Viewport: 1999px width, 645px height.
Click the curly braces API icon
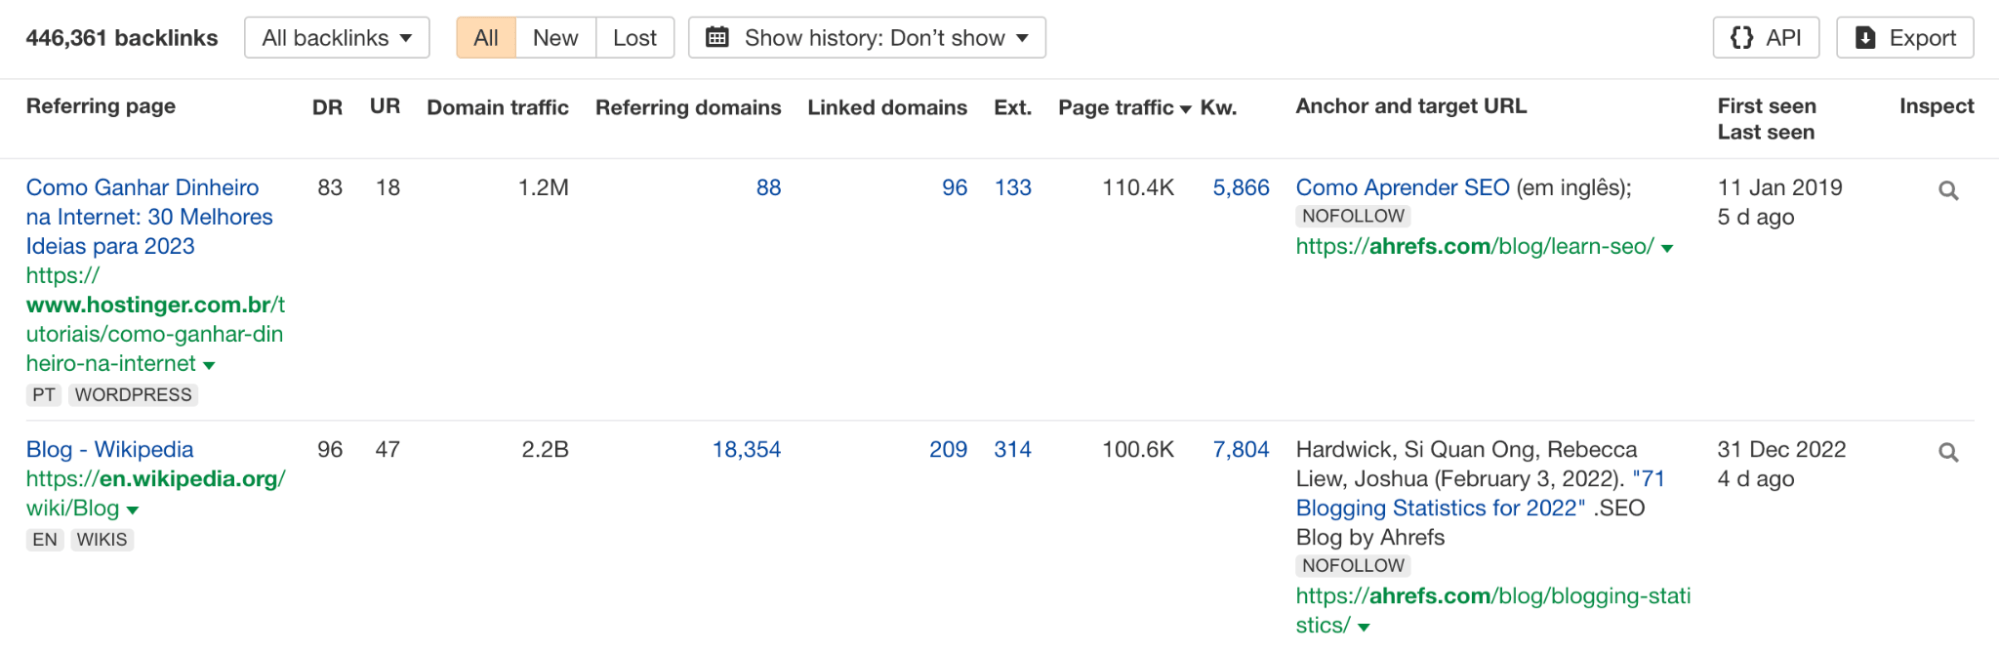[x=1741, y=38]
